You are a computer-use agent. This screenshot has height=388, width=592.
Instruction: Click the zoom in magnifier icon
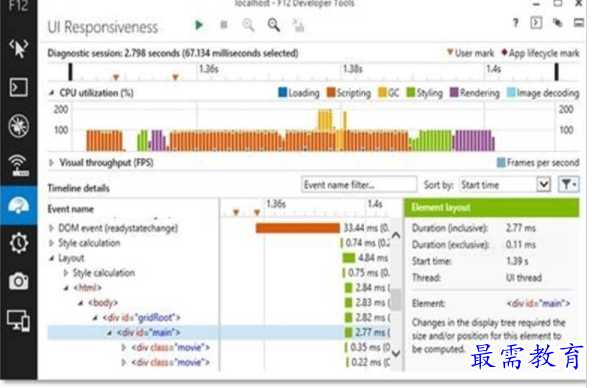[248, 25]
